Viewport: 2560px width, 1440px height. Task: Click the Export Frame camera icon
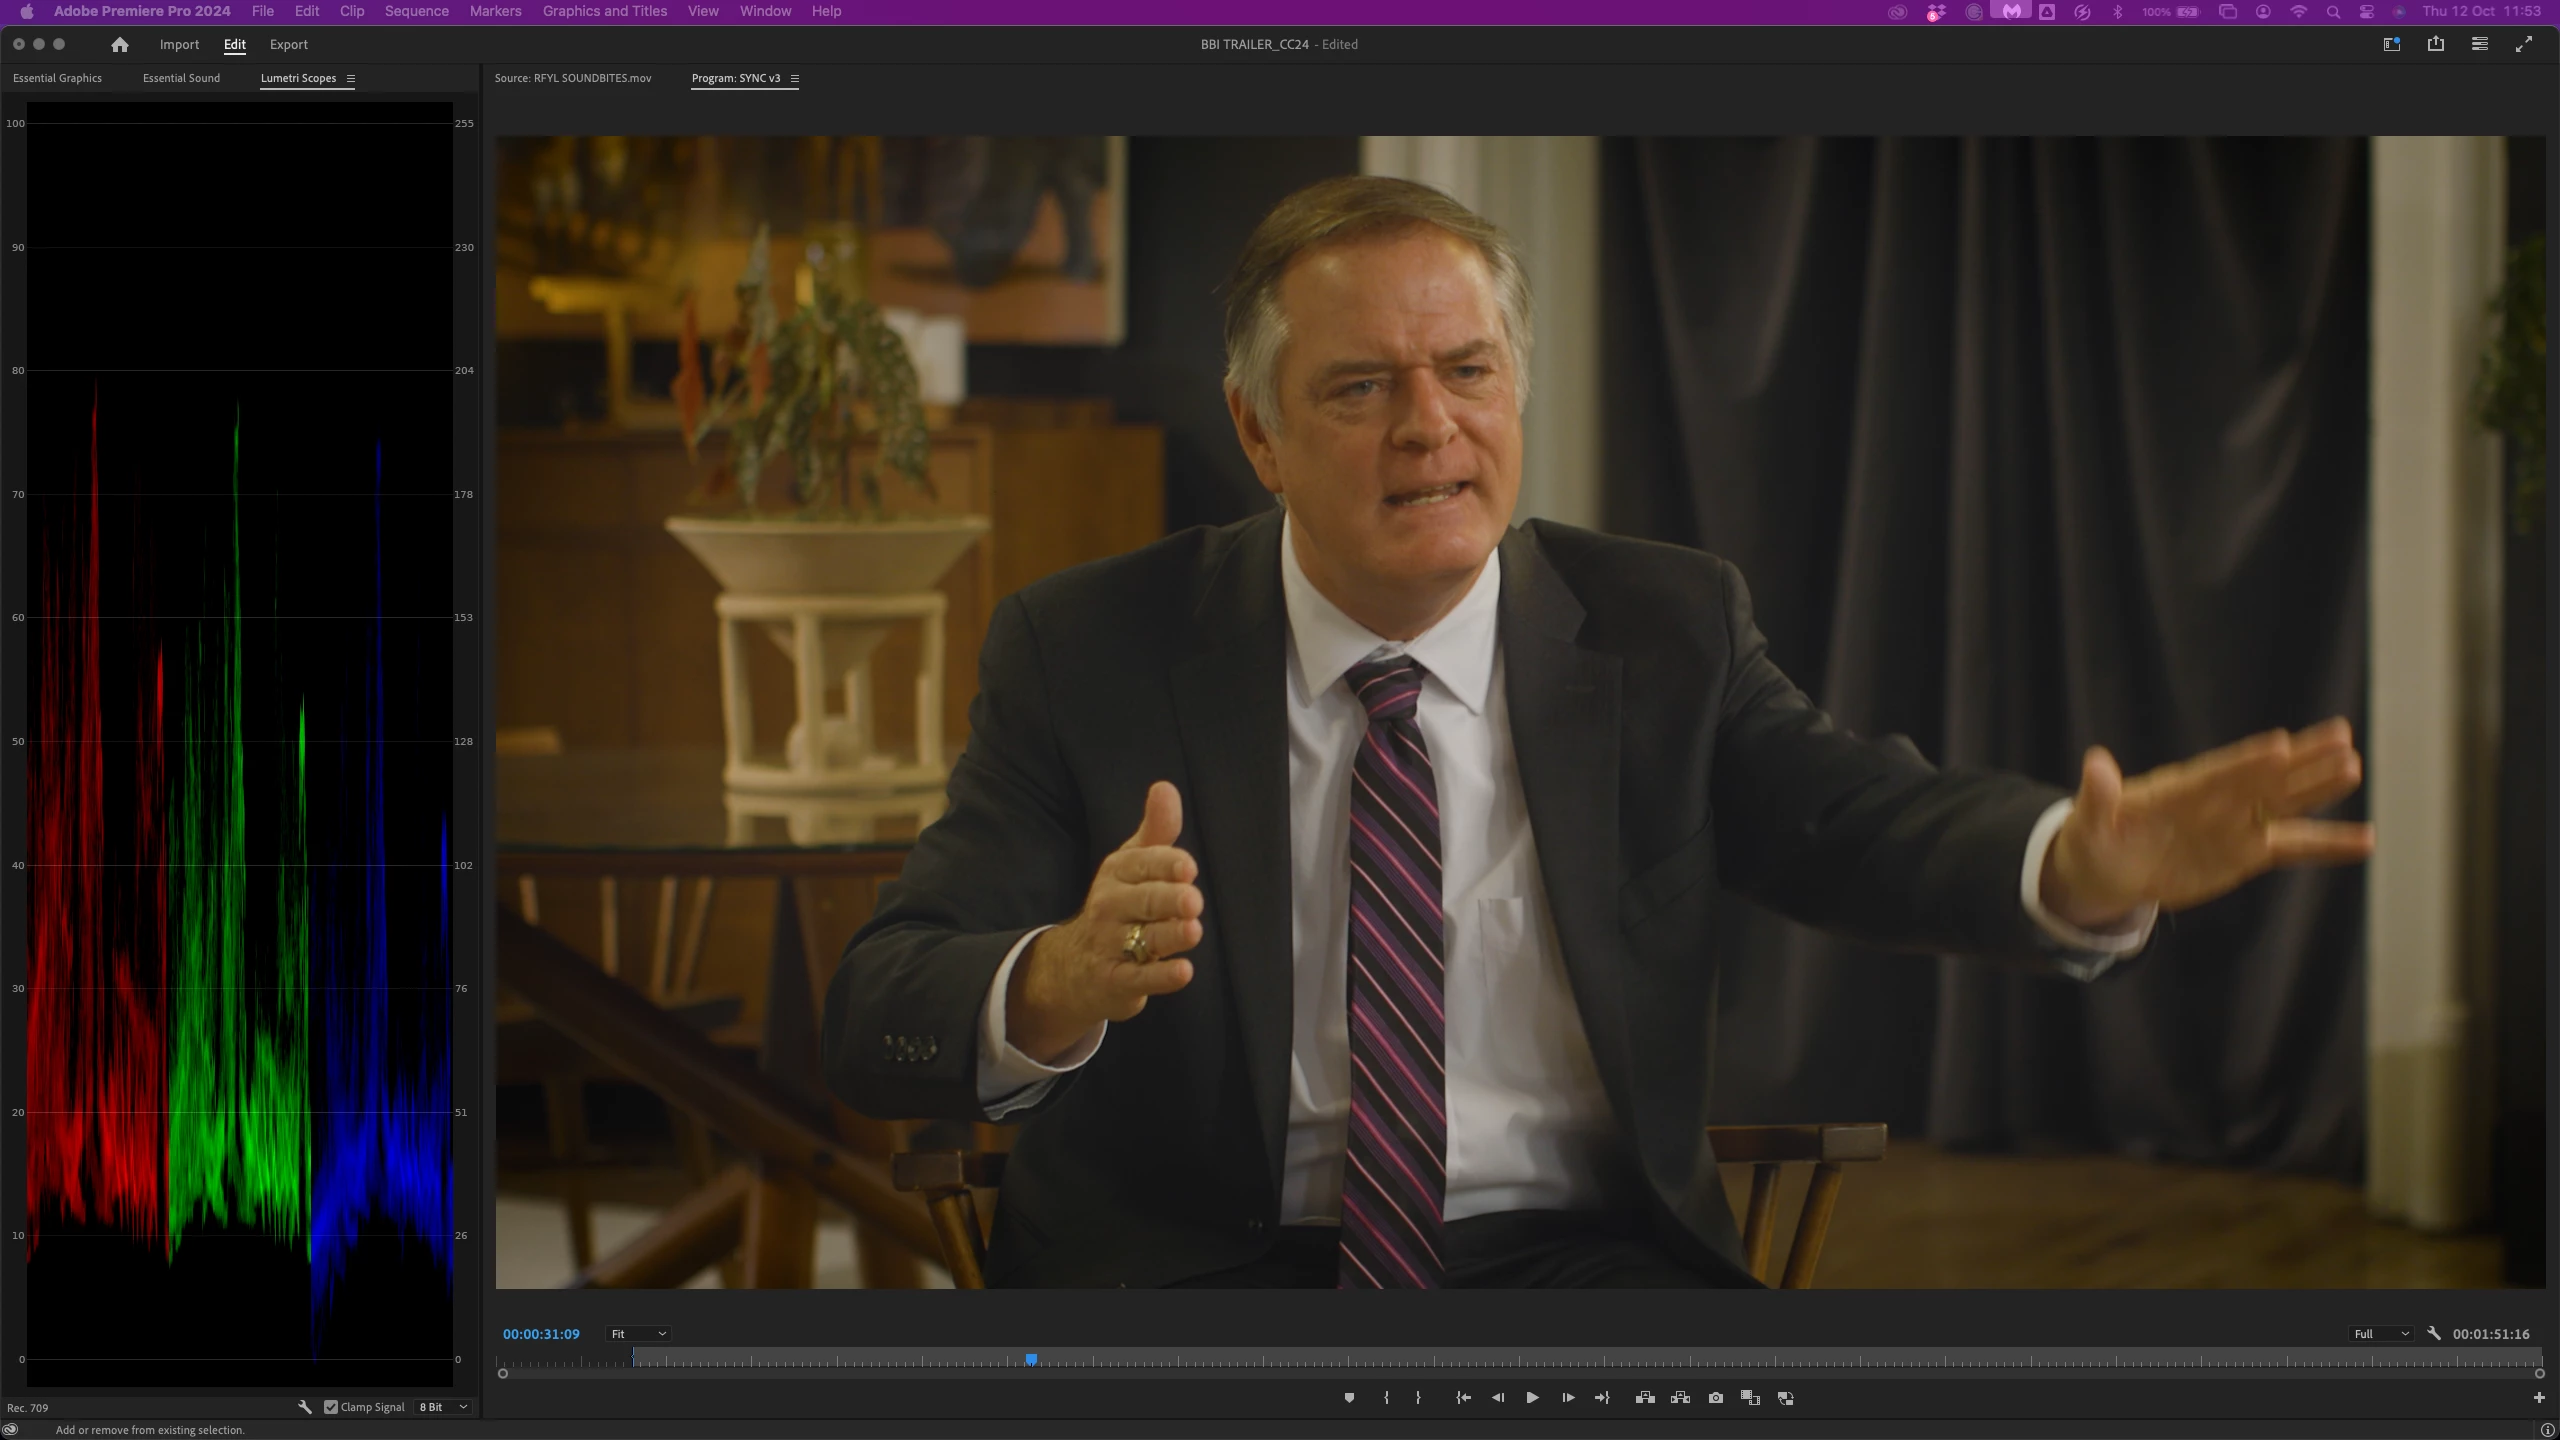click(x=1716, y=1398)
